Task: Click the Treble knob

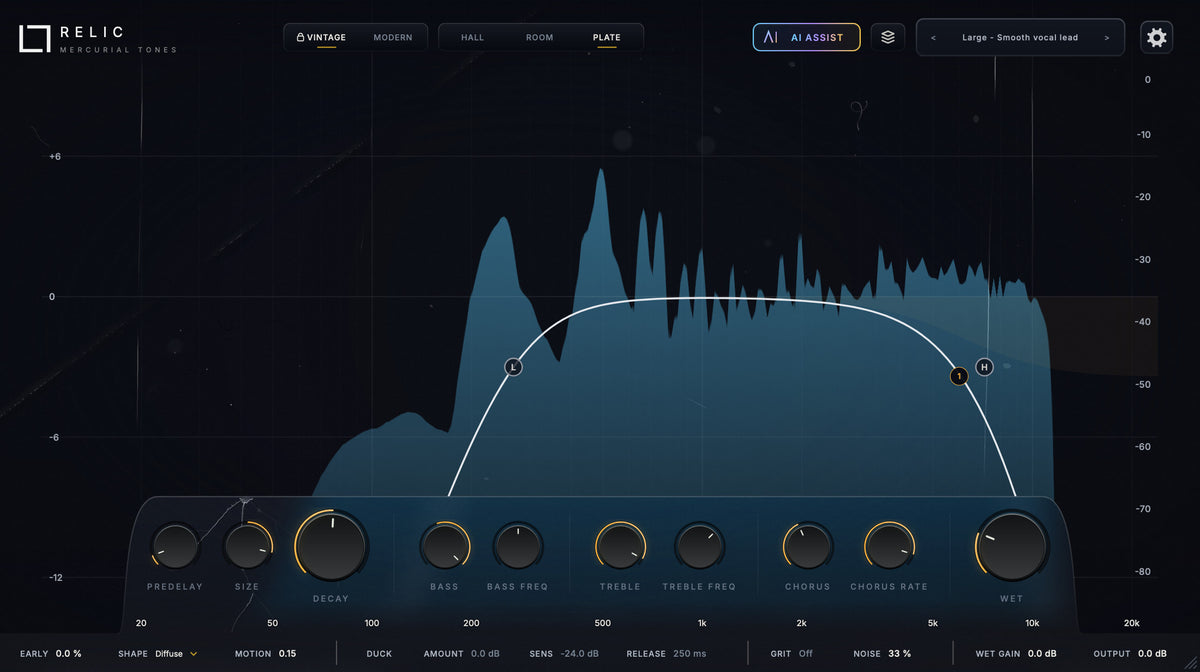Action: (620, 546)
